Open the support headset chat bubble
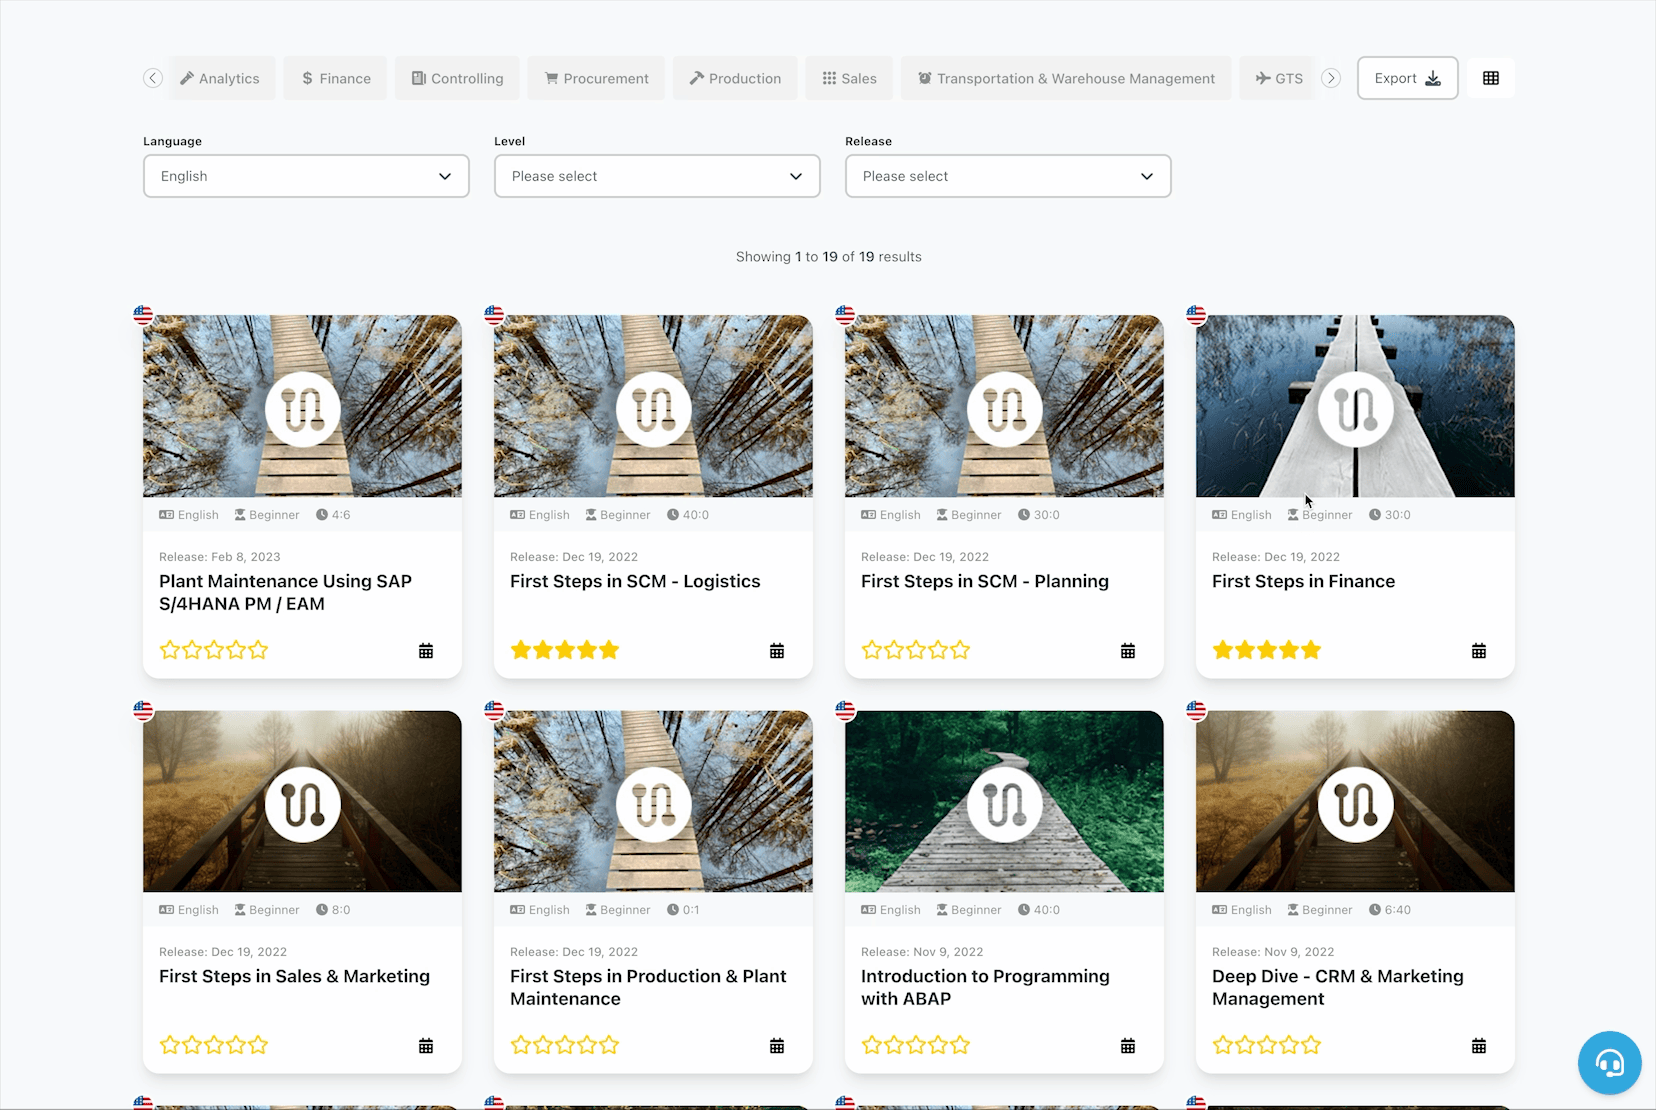 point(1609,1062)
